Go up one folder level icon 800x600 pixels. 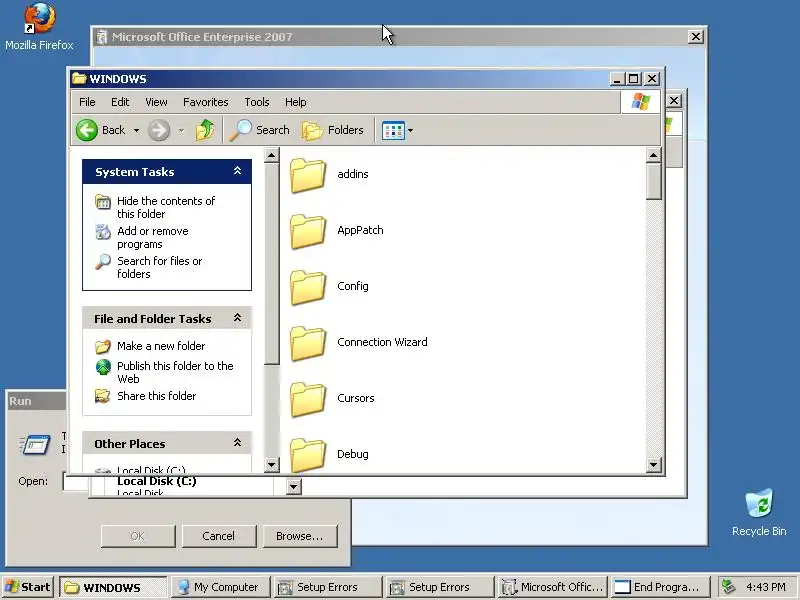tap(205, 130)
